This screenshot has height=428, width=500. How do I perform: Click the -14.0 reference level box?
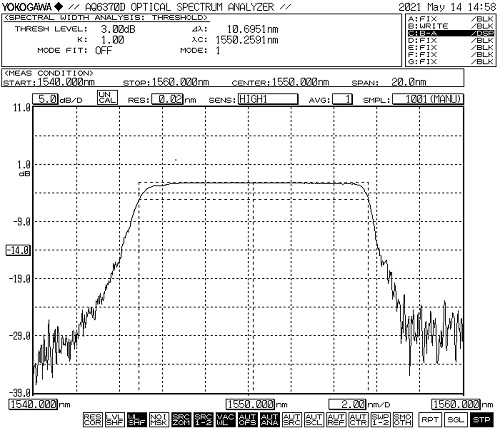click(x=18, y=250)
